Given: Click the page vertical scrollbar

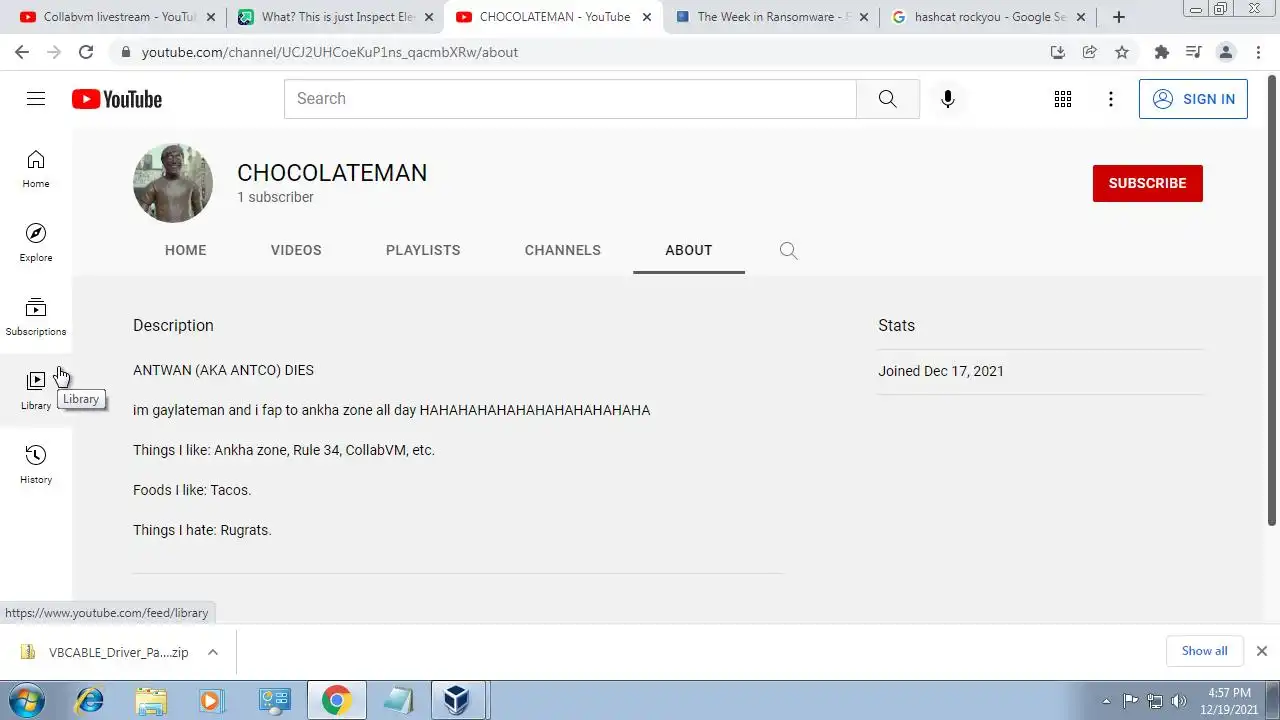Looking at the screenshot, I should tap(1272, 300).
